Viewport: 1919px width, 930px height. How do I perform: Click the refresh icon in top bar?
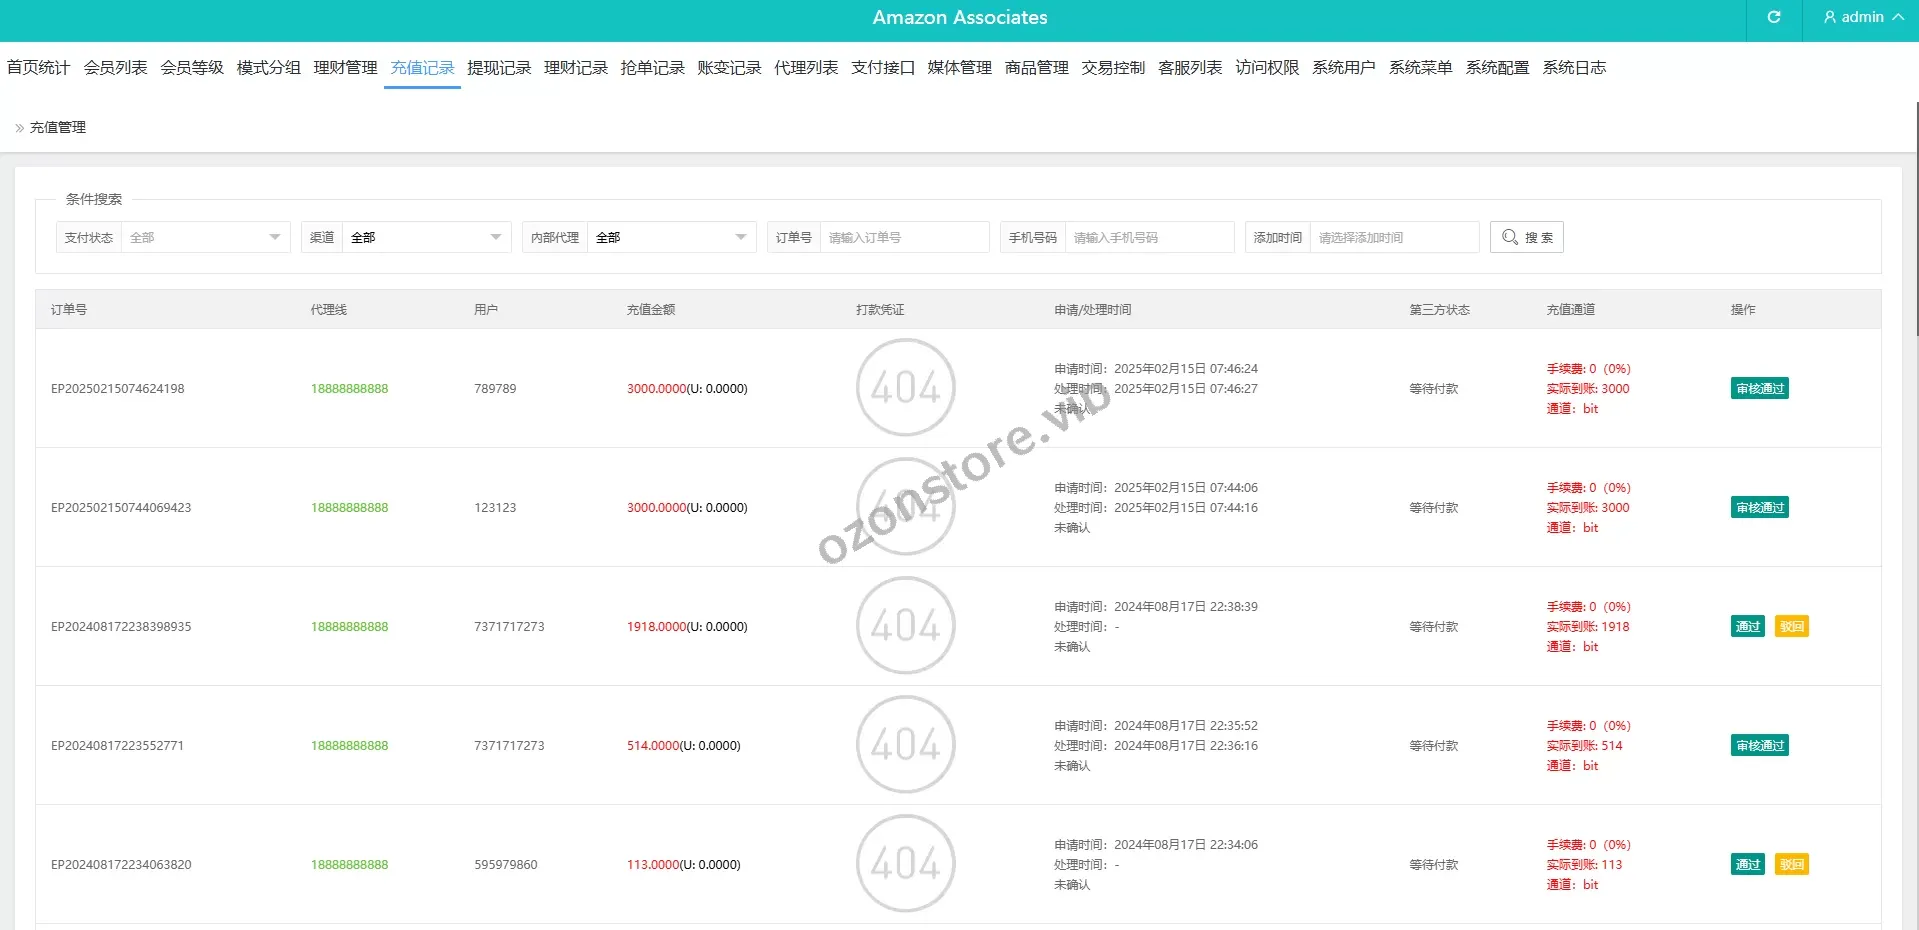(x=1773, y=17)
